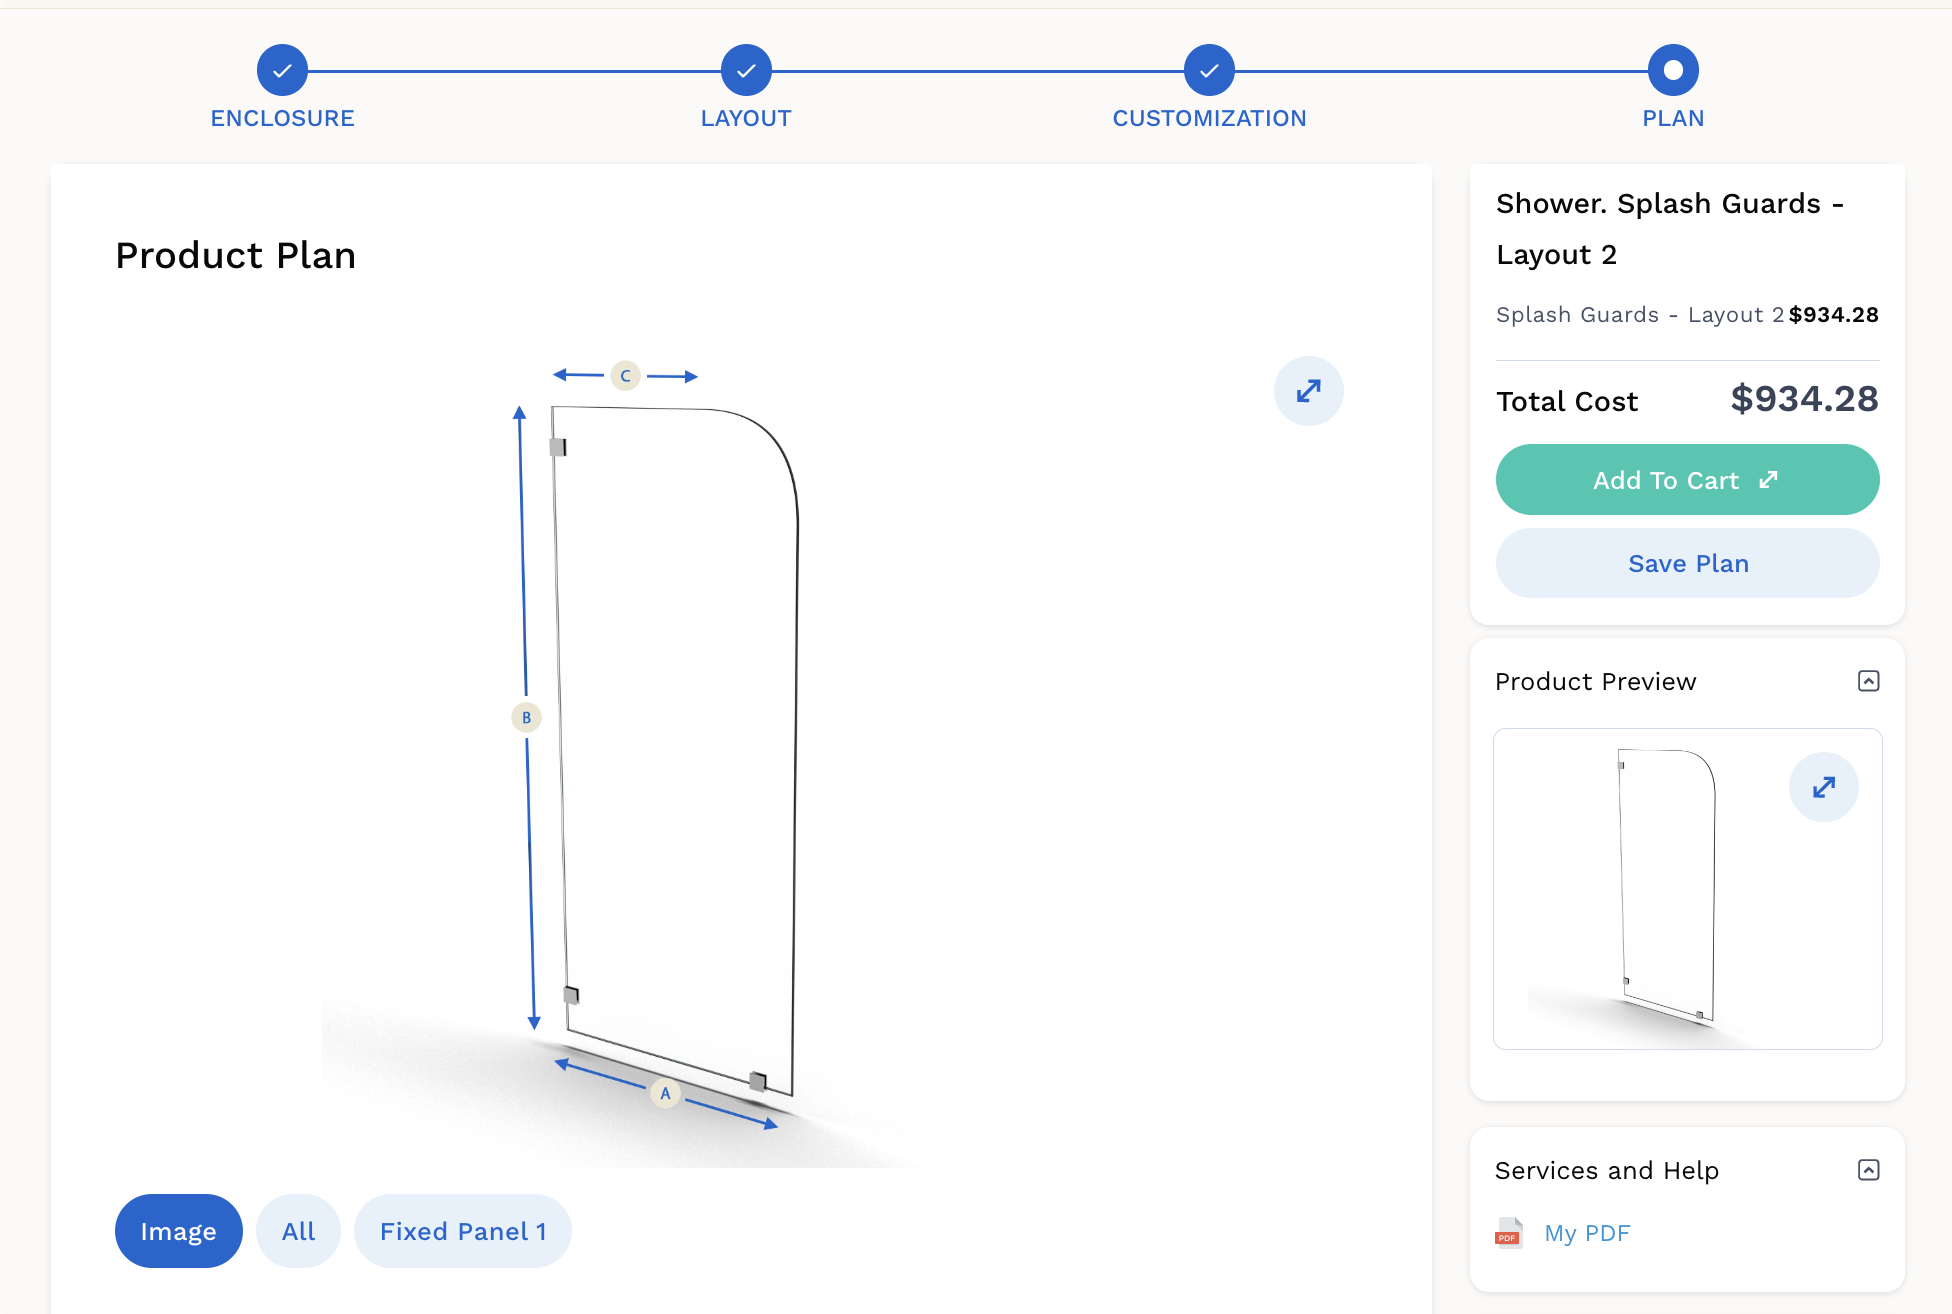Open the CUSTOMIZATION step label
The image size is (1952, 1314).
(x=1209, y=118)
